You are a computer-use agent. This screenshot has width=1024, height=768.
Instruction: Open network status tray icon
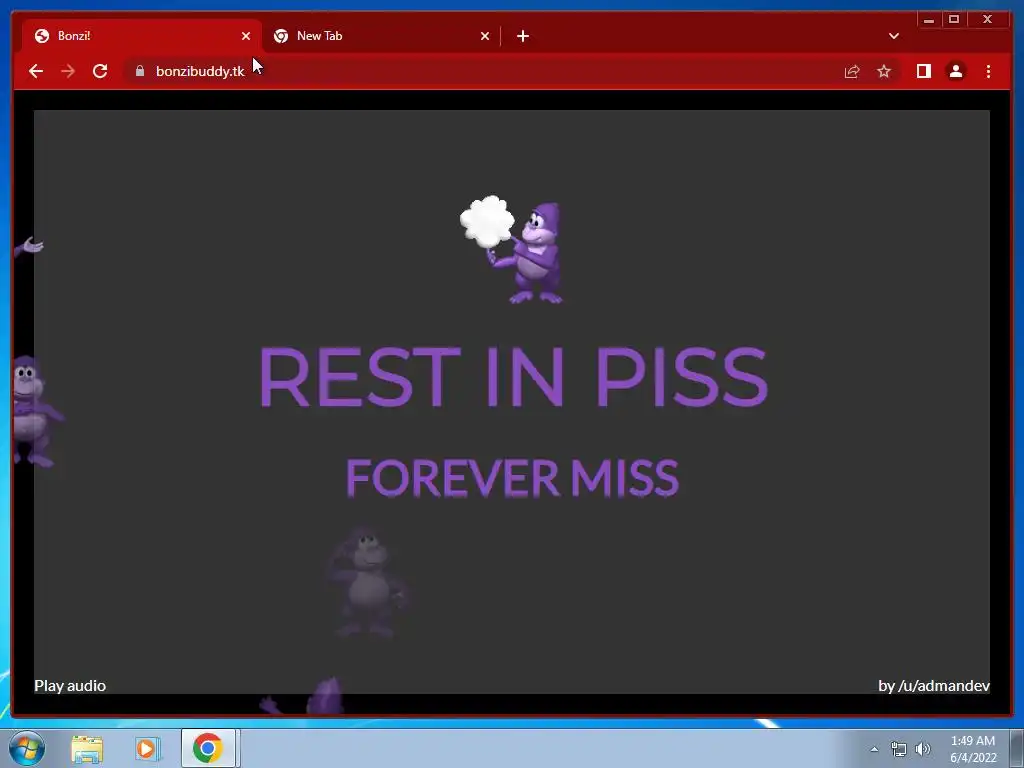tap(899, 749)
